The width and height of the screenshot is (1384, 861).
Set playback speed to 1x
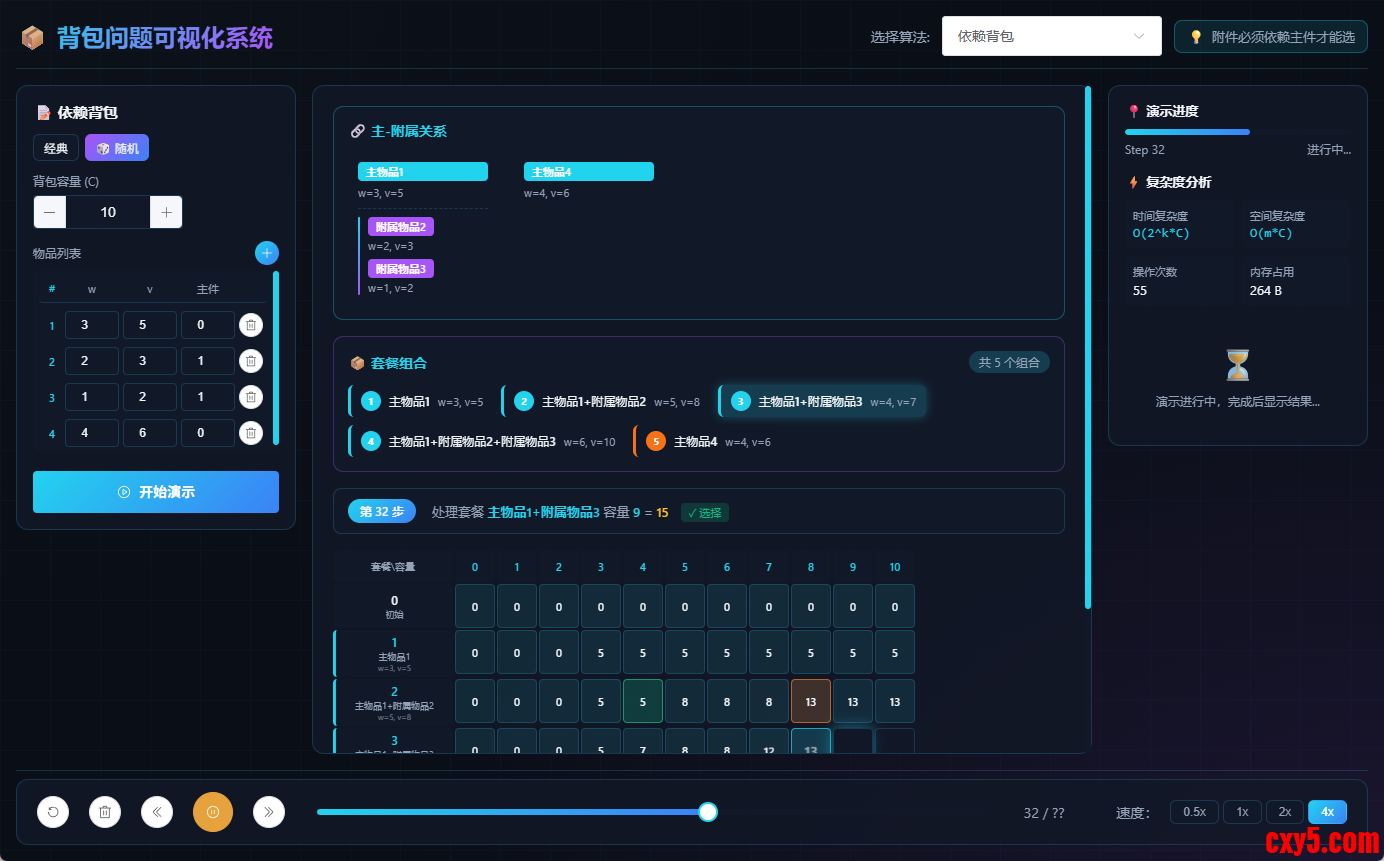click(1242, 812)
